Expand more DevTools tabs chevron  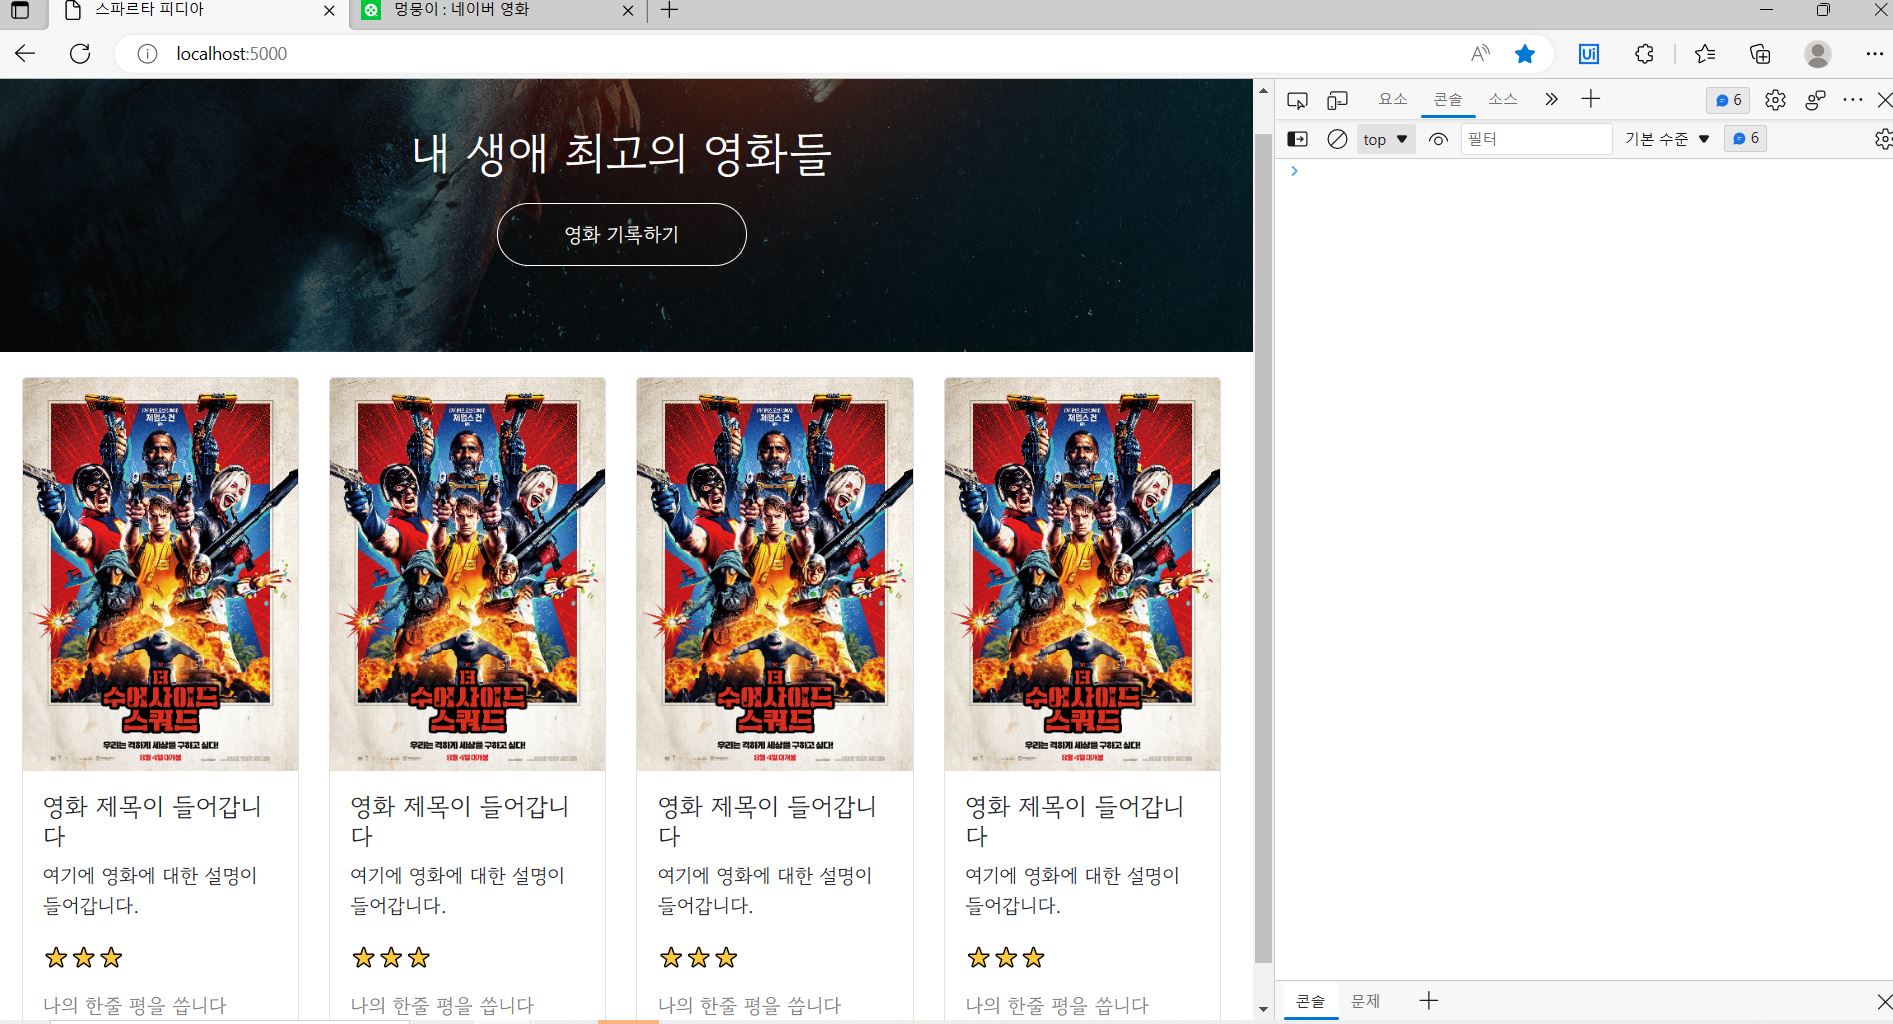[x=1551, y=99]
